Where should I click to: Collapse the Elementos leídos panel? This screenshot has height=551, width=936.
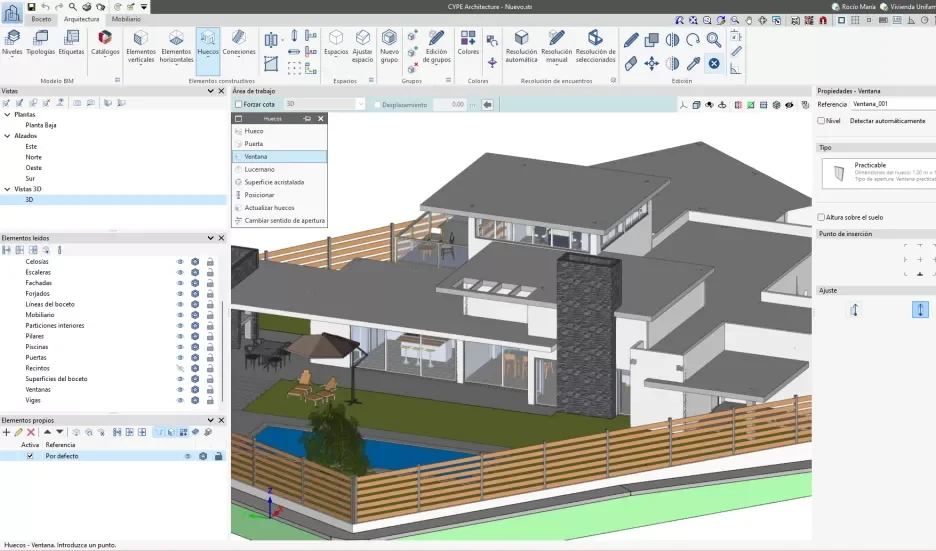click(x=209, y=238)
